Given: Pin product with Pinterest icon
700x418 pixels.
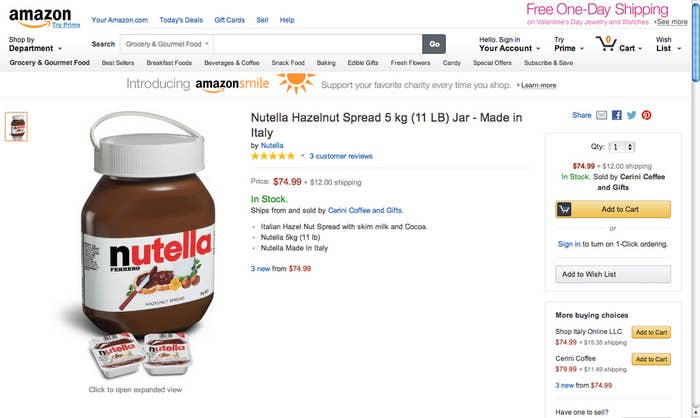Looking at the screenshot, I should [x=646, y=115].
